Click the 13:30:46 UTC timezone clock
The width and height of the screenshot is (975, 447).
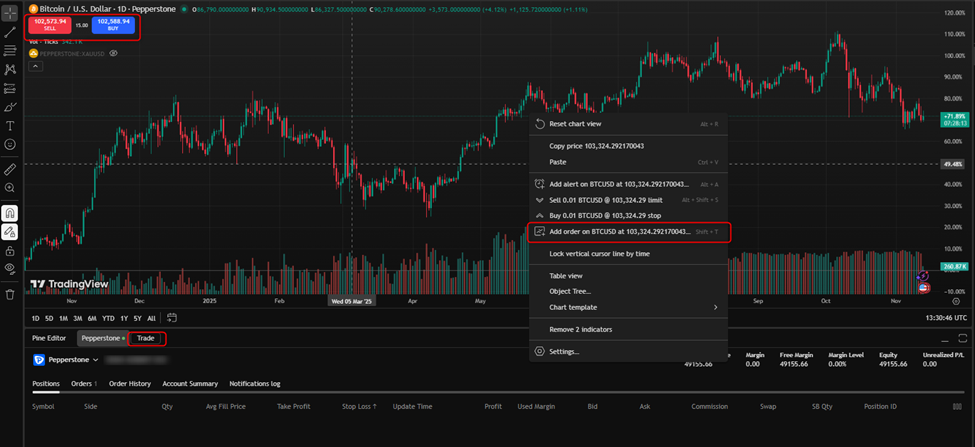click(x=946, y=318)
